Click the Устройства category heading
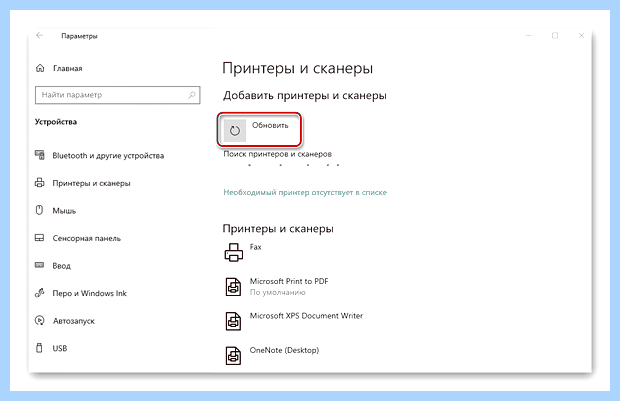The width and height of the screenshot is (620, 401). click(x=56, y=122)
